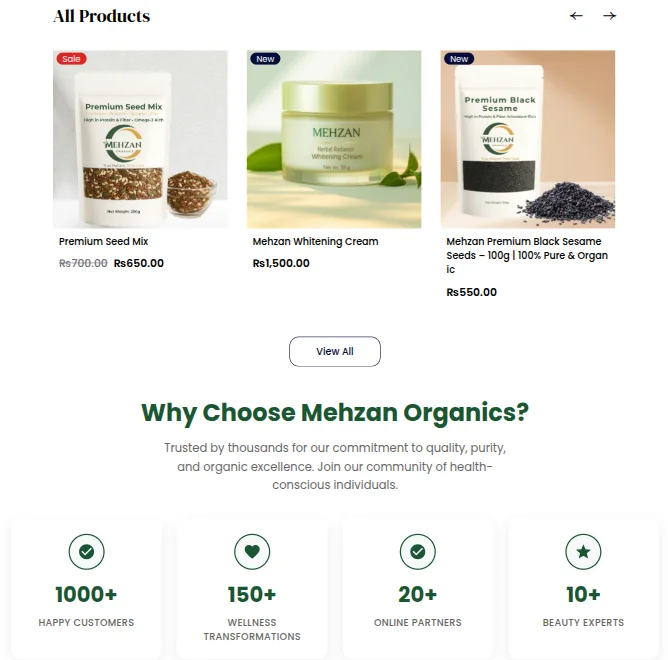The width and height of the screenshot is (668, 660).
Task: Click the Wellness Transformations heart icon
Action: [252, 551]
